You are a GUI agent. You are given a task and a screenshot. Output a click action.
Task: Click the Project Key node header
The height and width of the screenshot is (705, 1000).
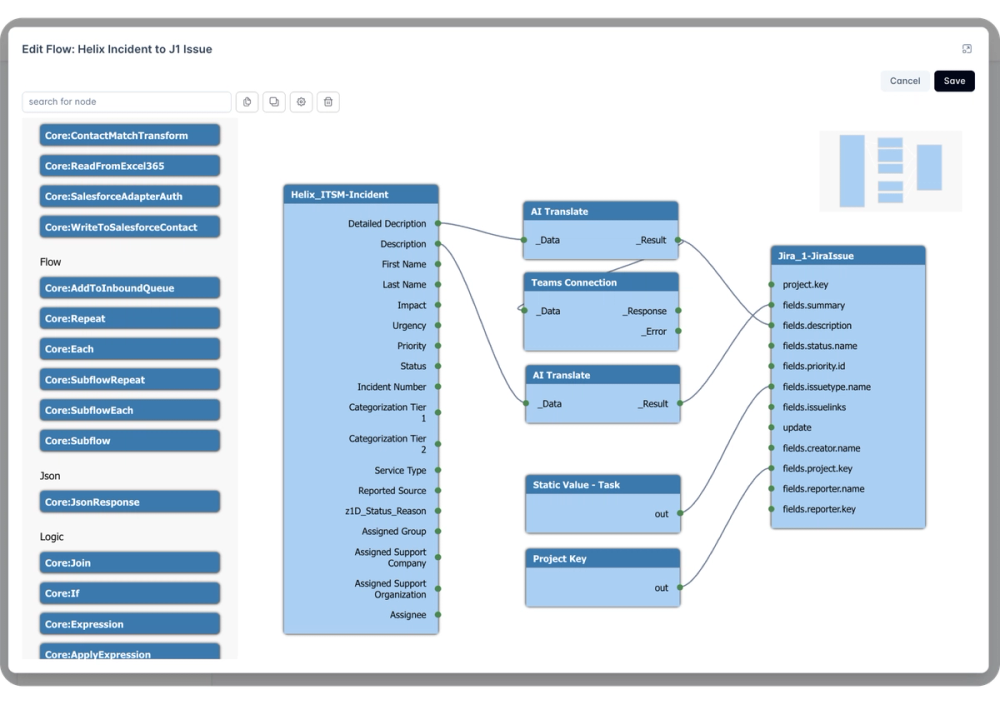pyautogui.click(x=603, y=559)
